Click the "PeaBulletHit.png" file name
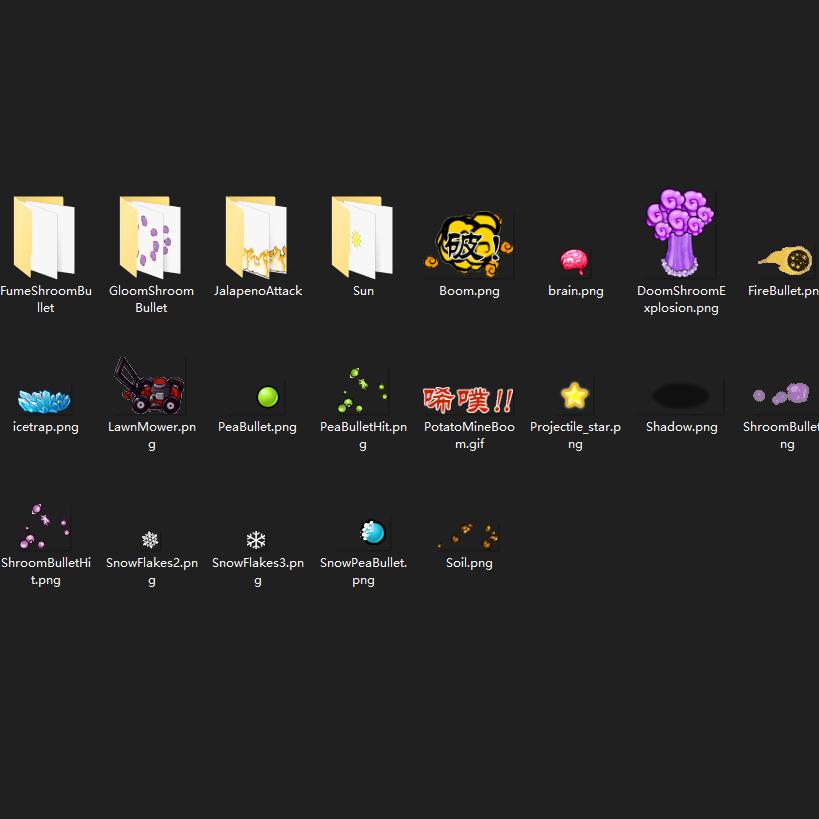Screen dimensions: 819x819 363,435
